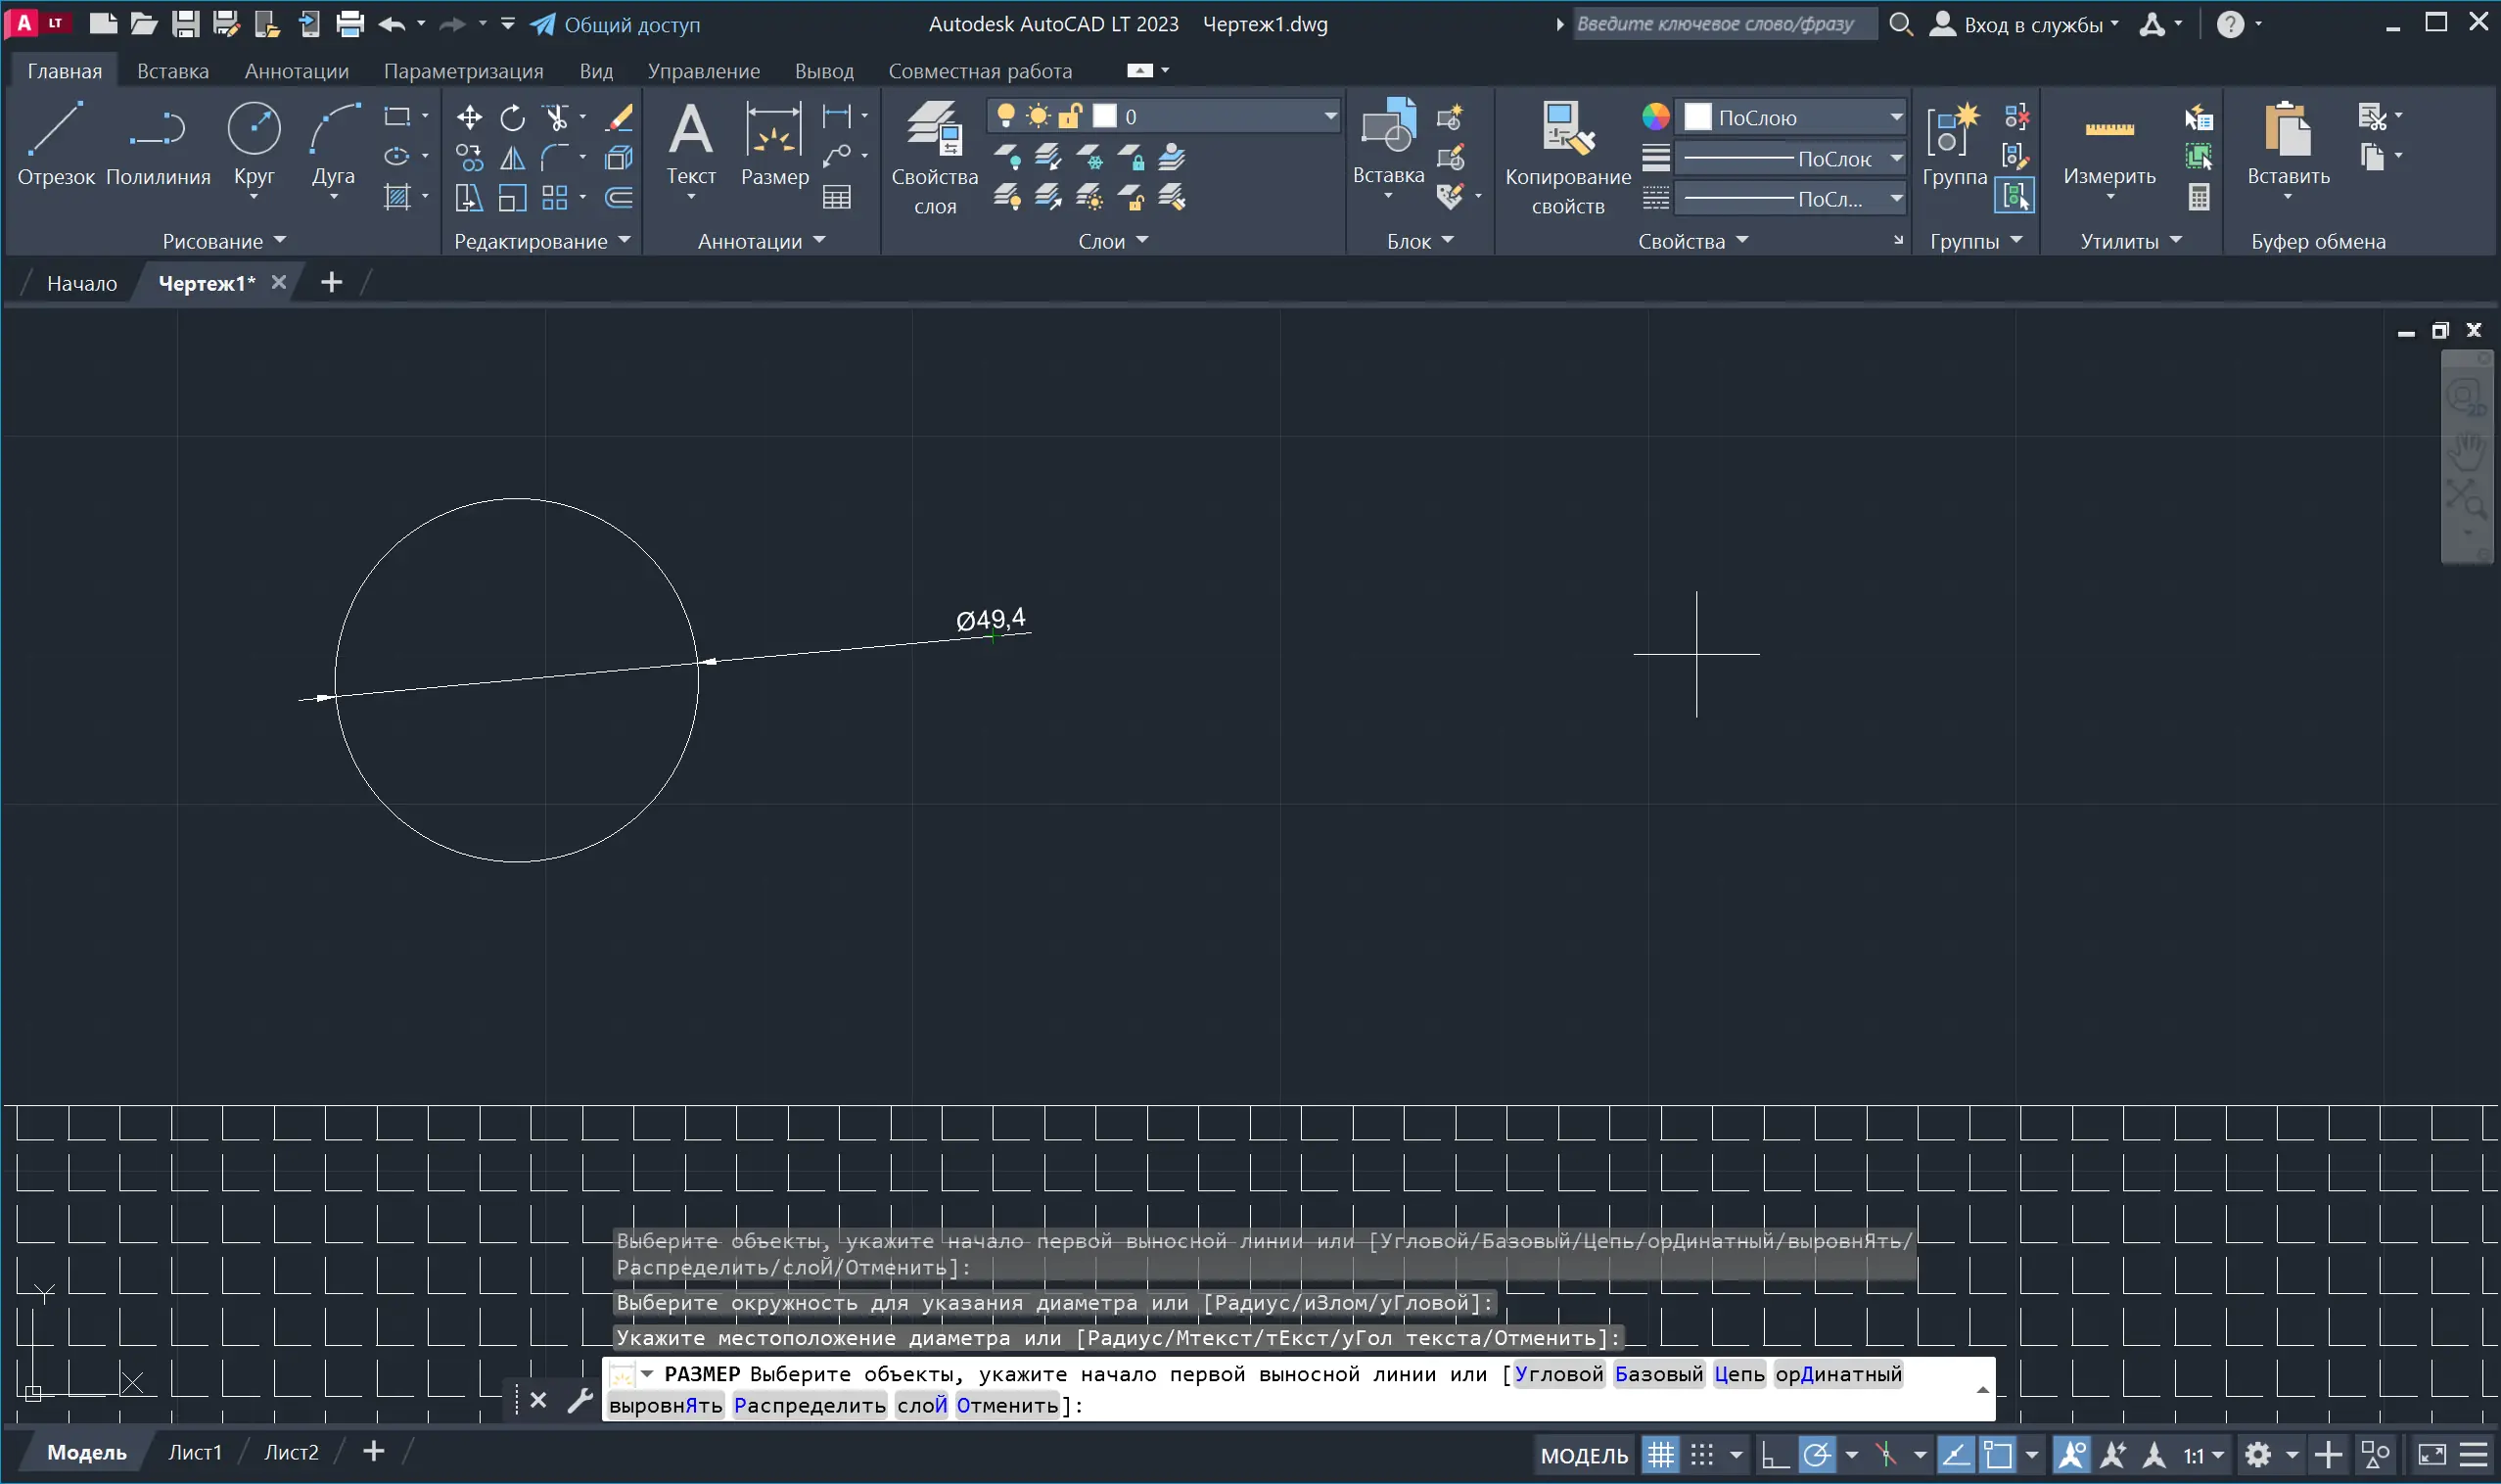This screenshot has width=2501, height=1484.
Task: Expand the Рисование panel
Action: 224,241
